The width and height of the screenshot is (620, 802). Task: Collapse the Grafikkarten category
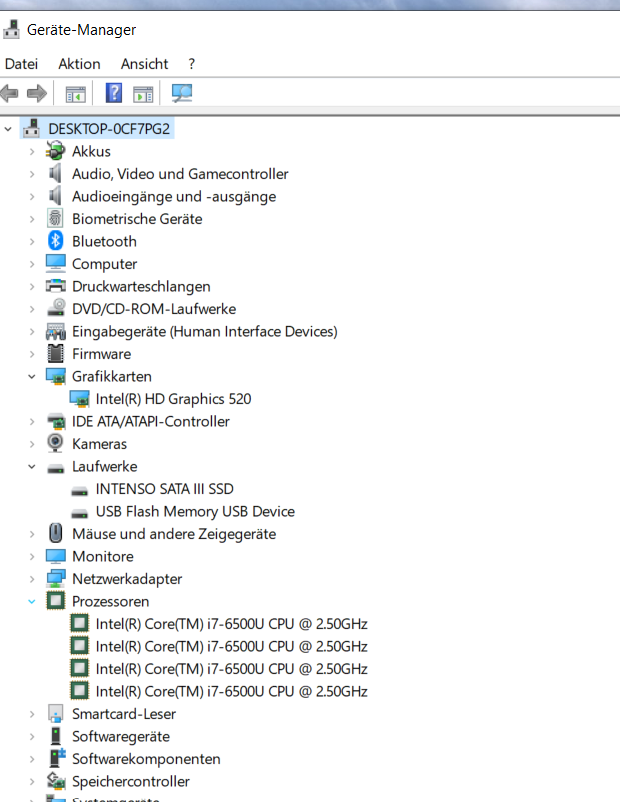[x=32, y=376]
